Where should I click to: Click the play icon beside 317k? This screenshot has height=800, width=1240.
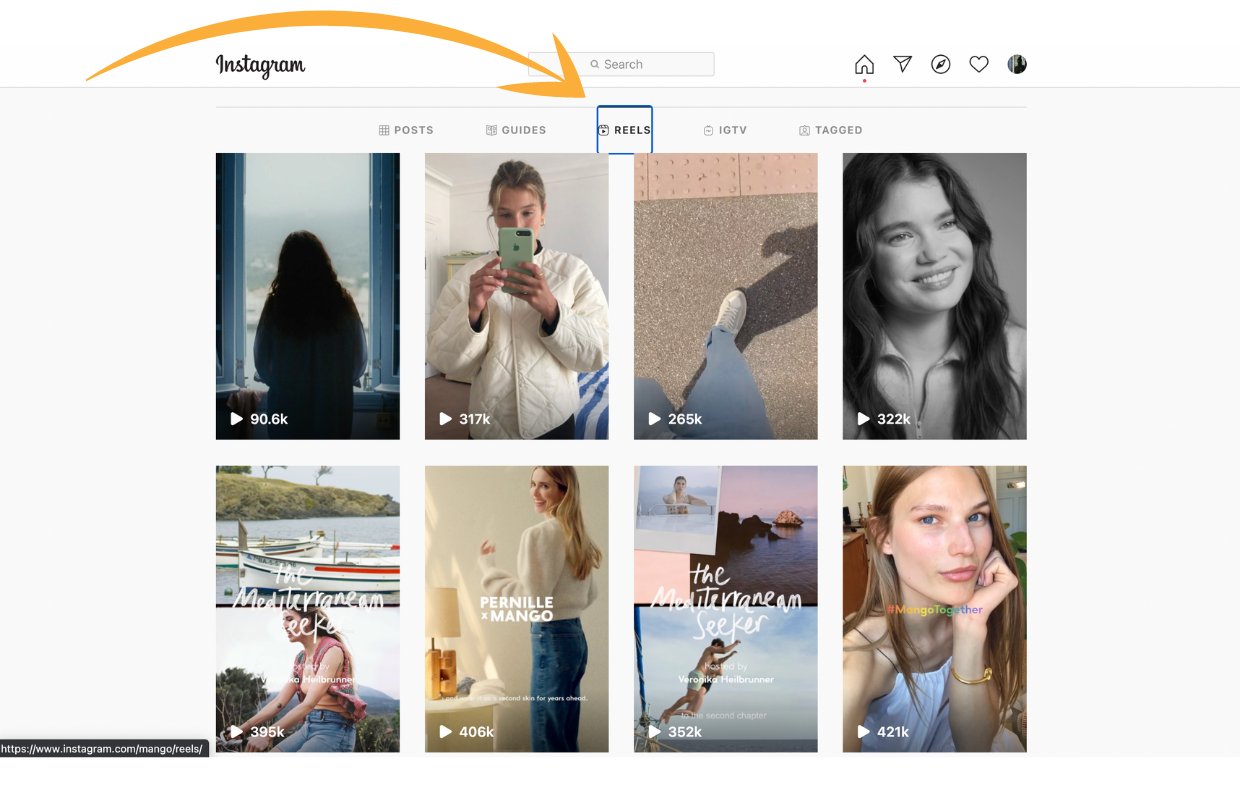pyautogui.click(x=446, y=419)
